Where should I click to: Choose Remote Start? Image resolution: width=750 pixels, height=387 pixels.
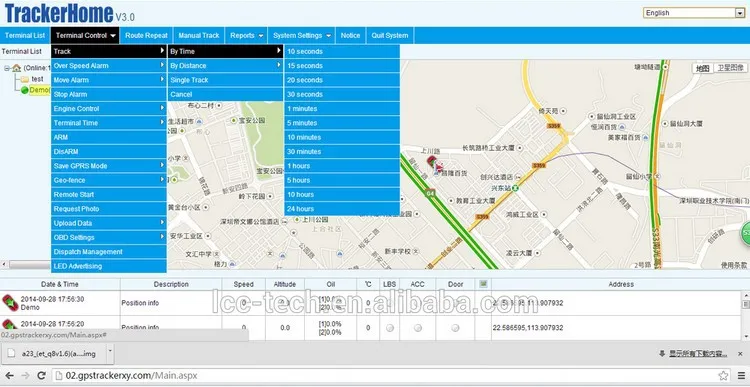pos(109,195)
